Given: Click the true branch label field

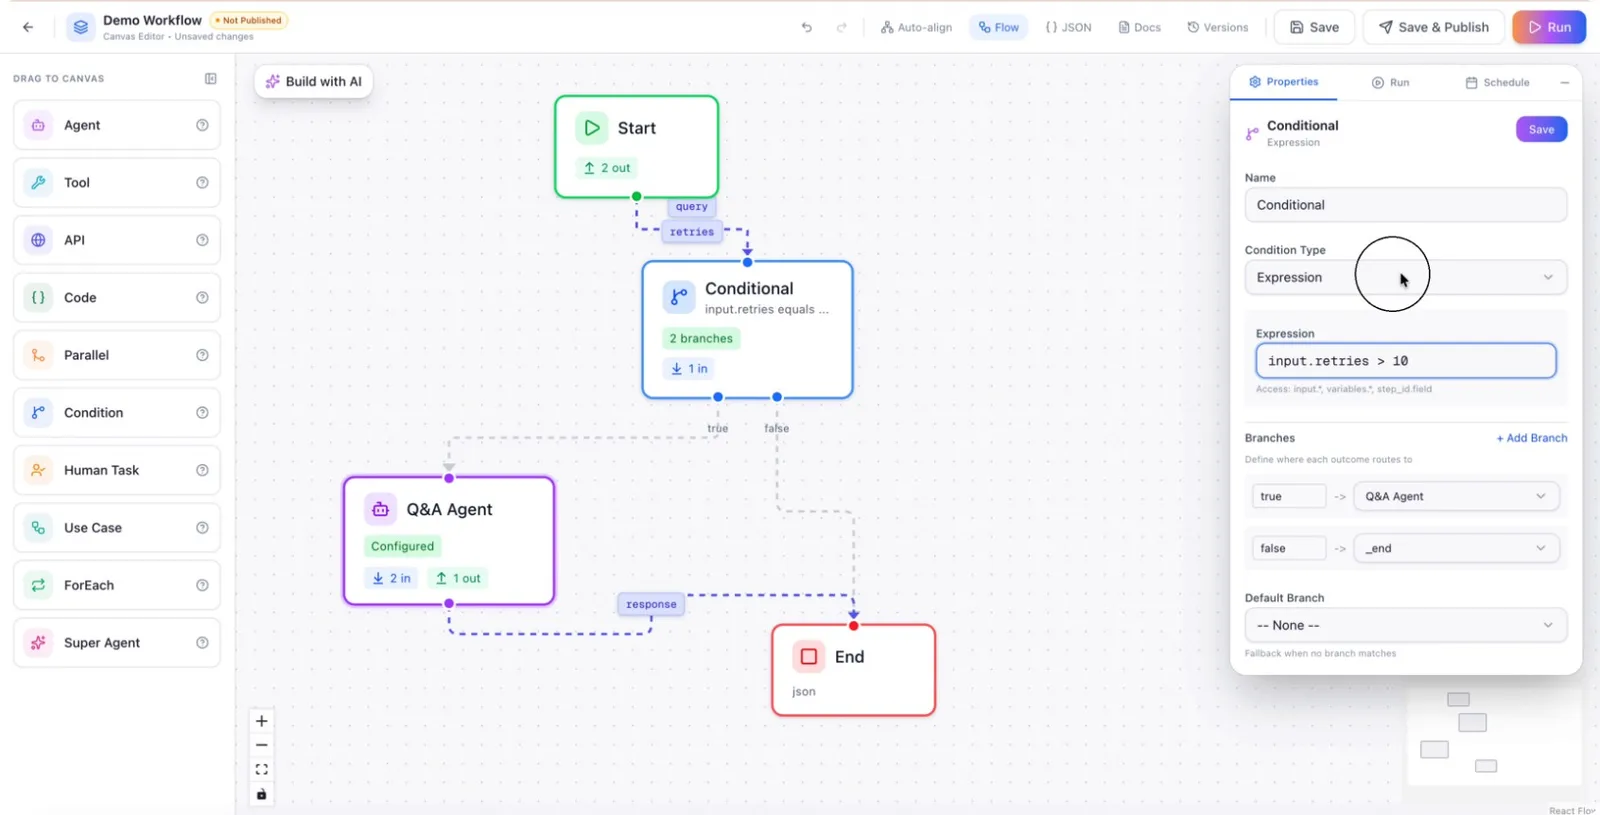Looking at the screenshot, I should pos(1289,497).
